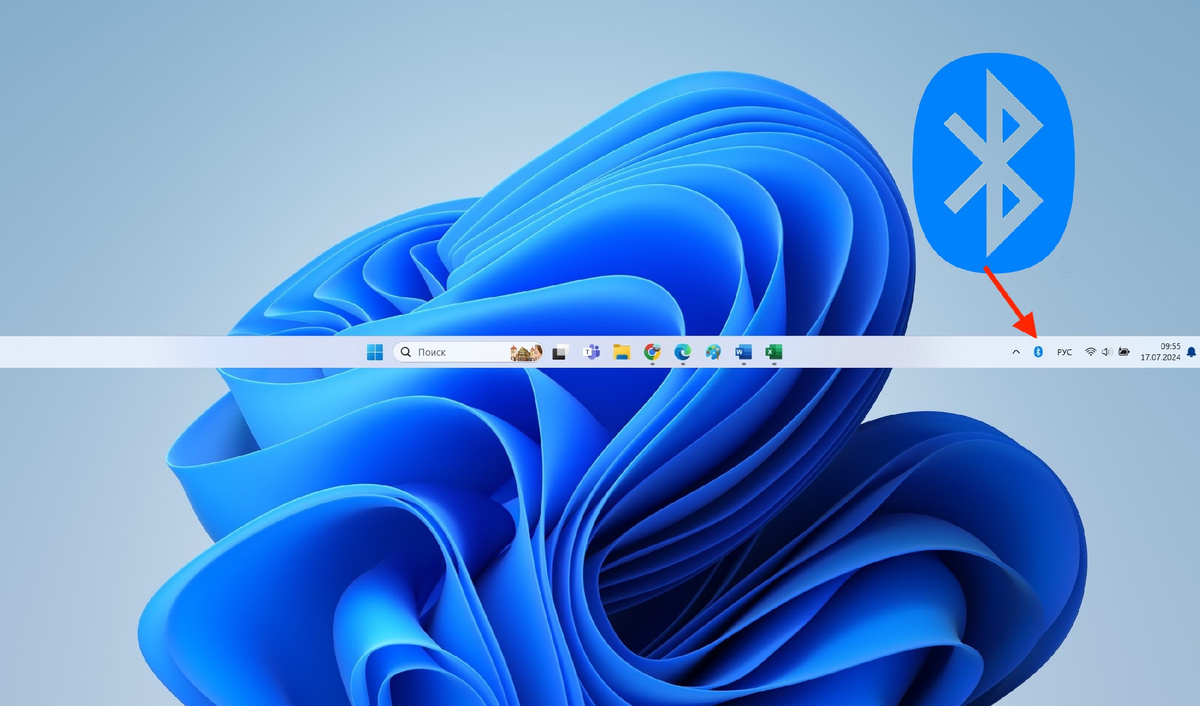Launch Microsoft Teams from the taskbar
Viewport: 1200px width, 706px height.
coord(591,352)
